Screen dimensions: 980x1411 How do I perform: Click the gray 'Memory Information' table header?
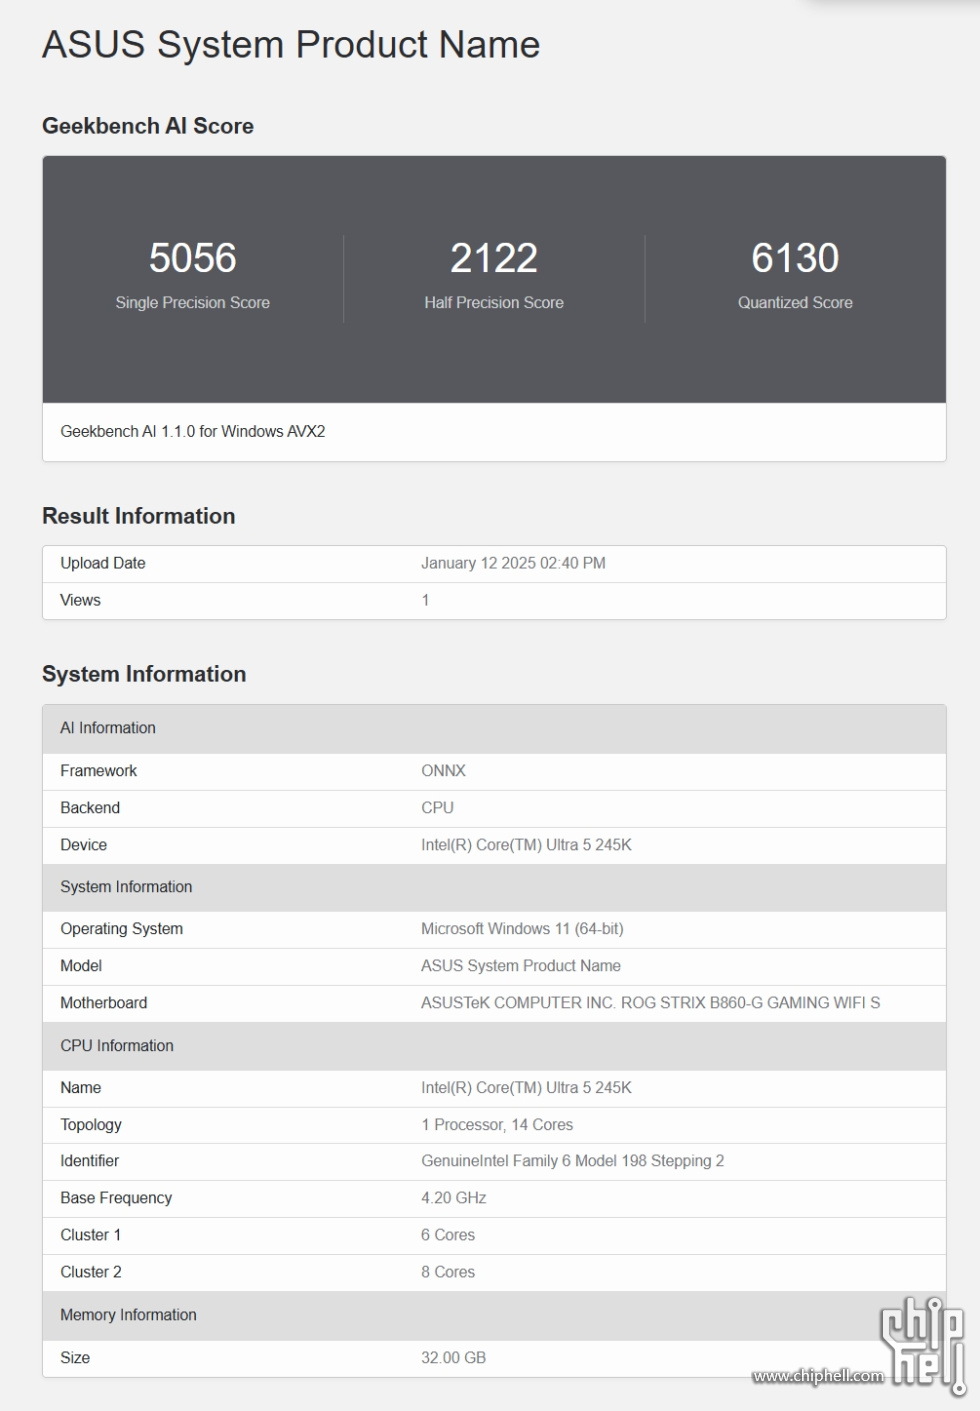pos(494,1316)
